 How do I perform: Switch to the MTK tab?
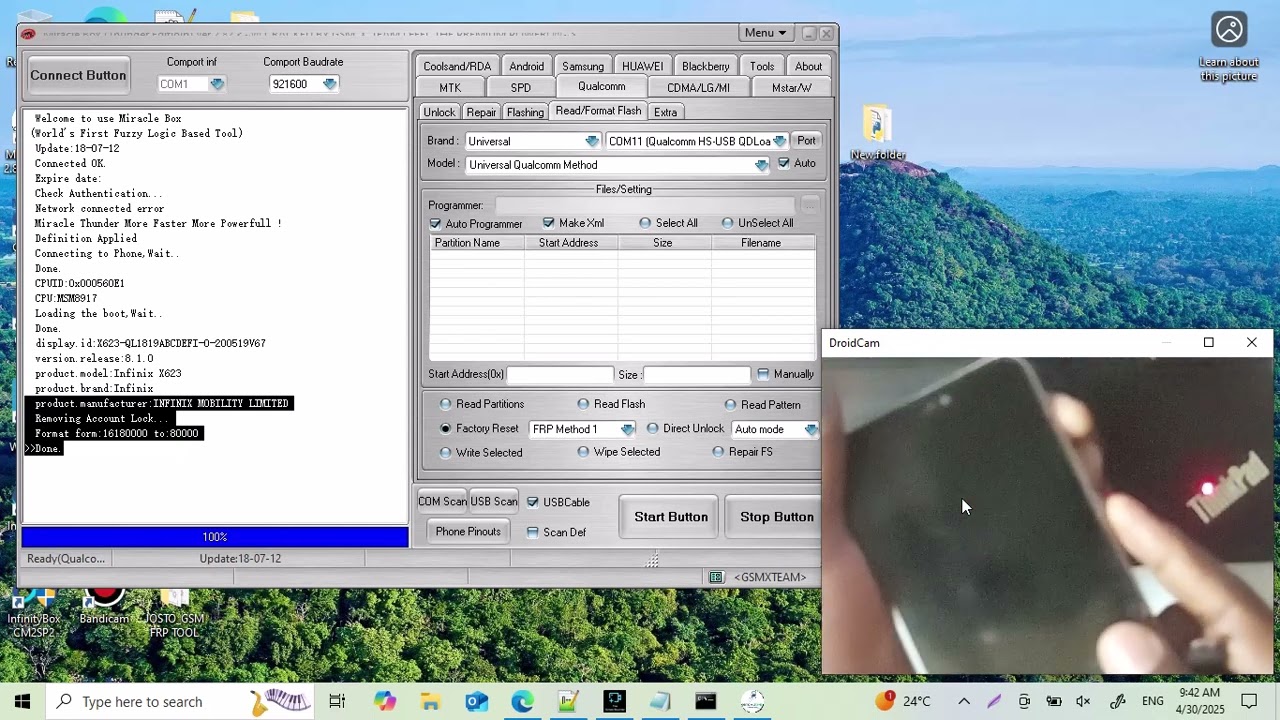(x=450, y=88)
